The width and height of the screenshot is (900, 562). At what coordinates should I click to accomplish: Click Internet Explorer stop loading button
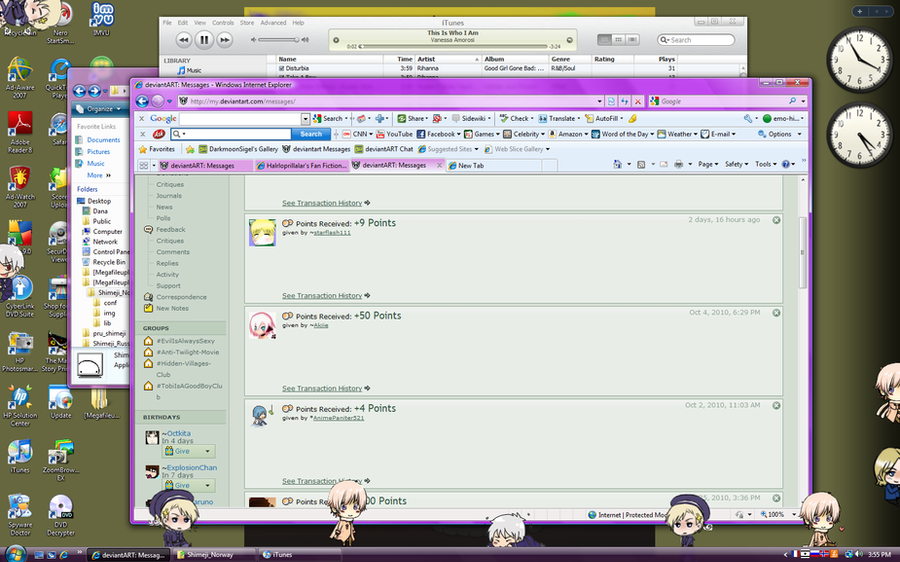(x=638, y=101)
